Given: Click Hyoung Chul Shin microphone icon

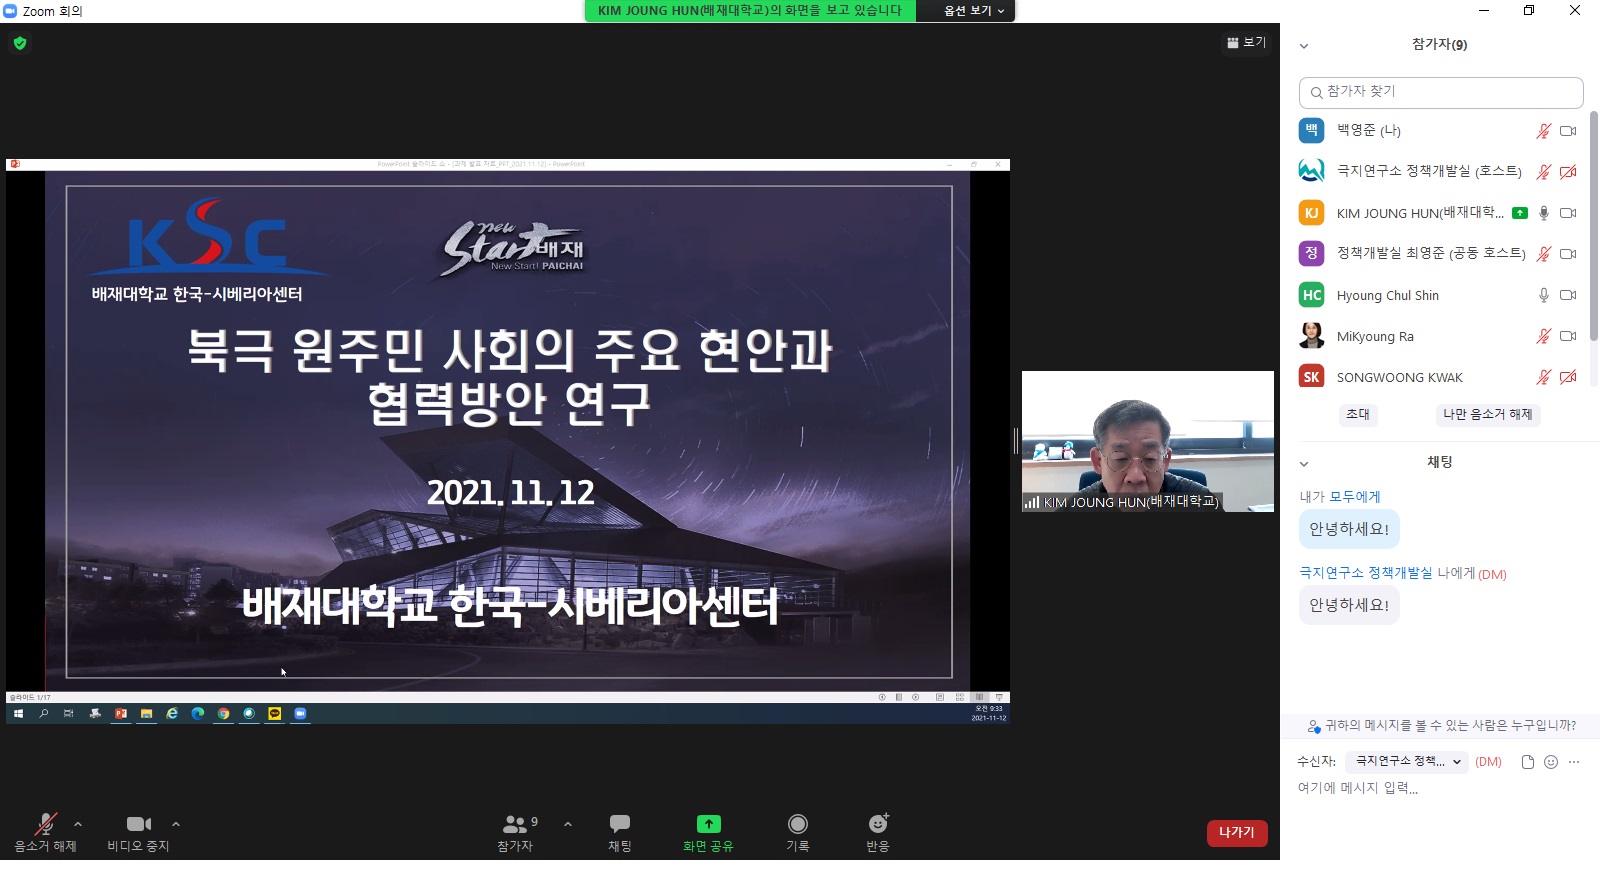Looking at the screenshot, I should tap(1544, 295).
